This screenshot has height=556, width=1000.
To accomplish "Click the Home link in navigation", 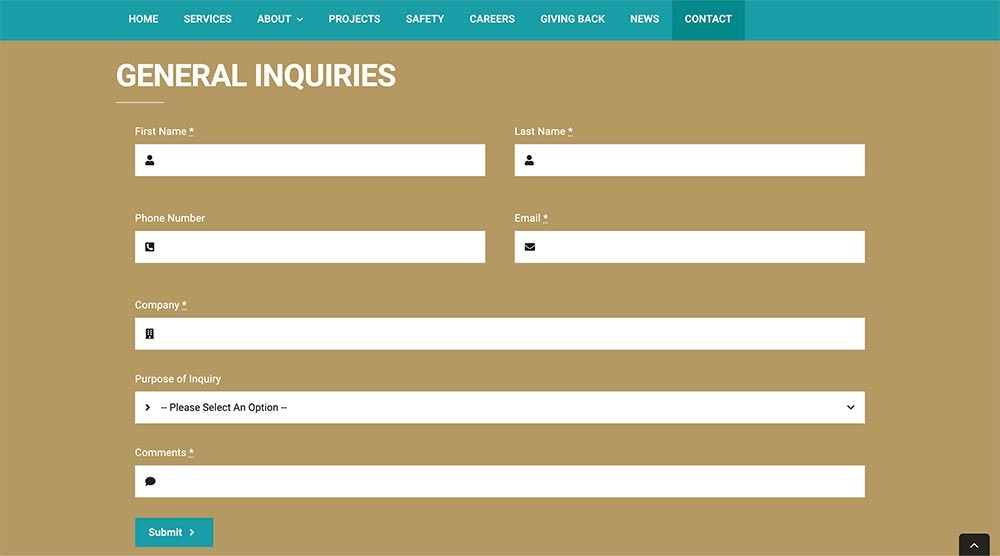I will point(143,19).
